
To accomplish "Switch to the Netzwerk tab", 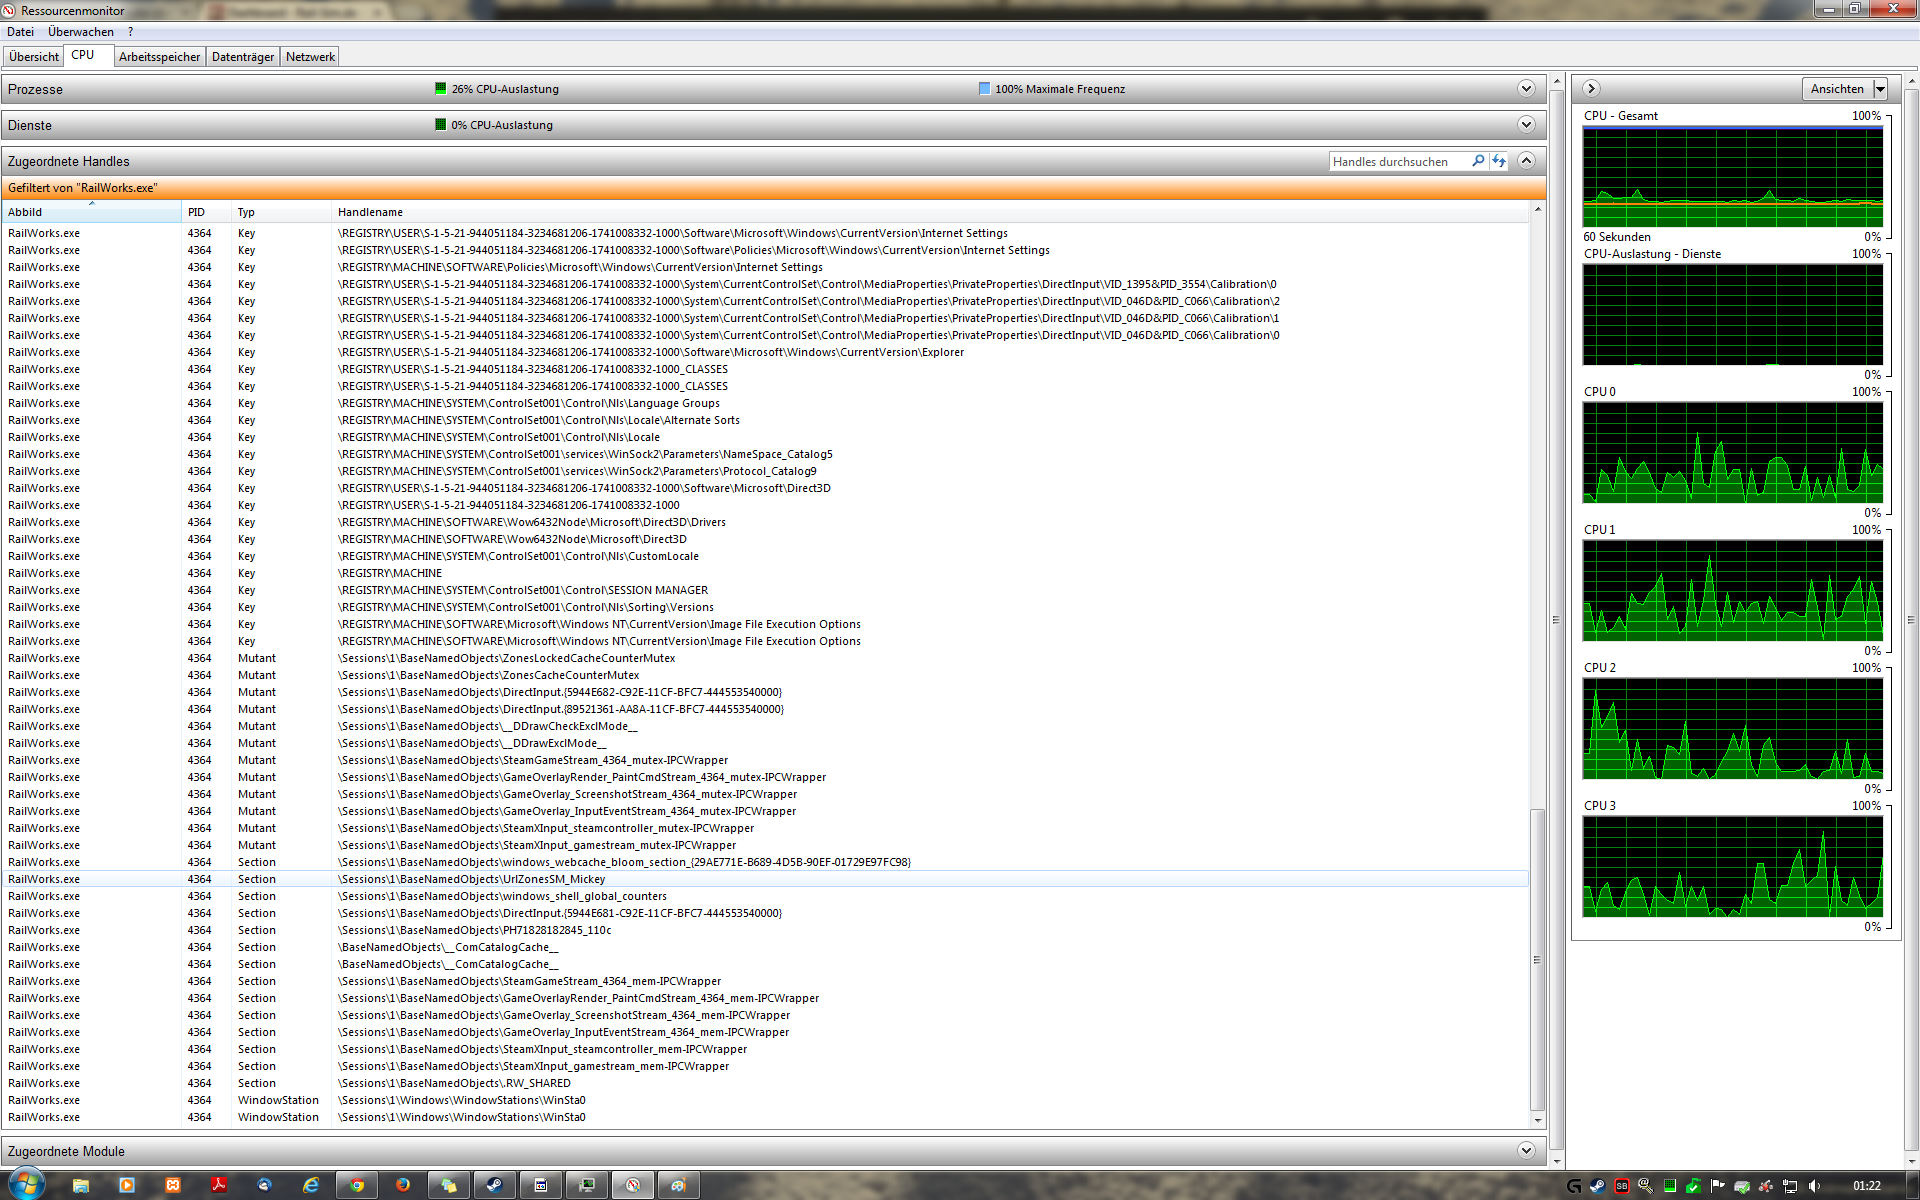I will [x=310, y=57].
